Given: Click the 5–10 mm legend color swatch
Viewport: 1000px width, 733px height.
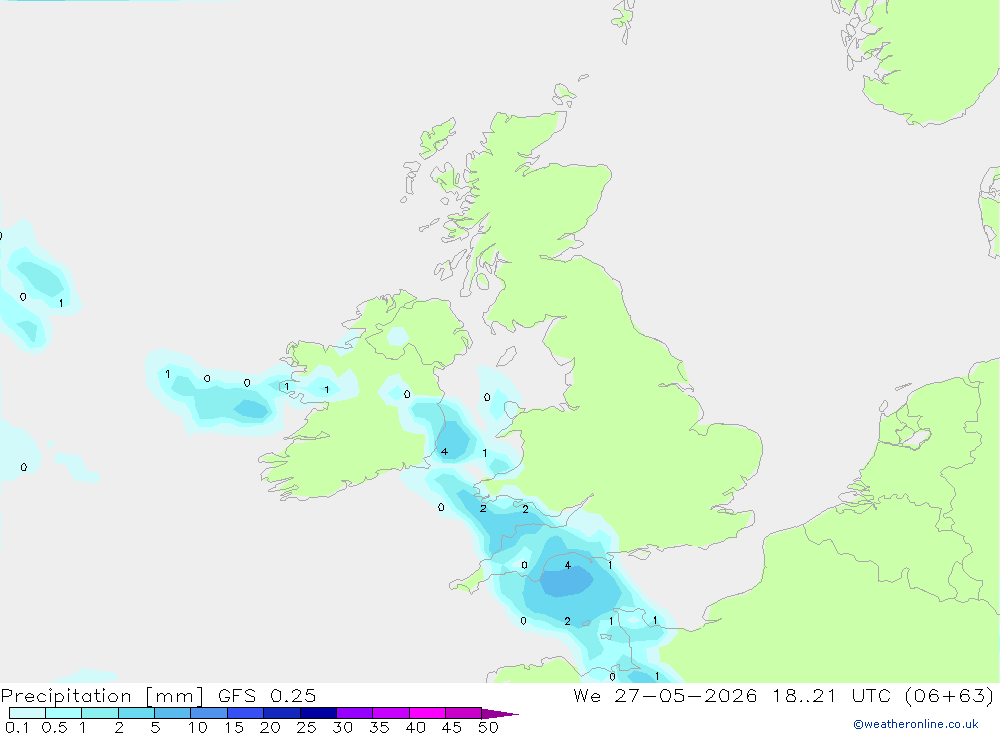Looking at the screenshot, I should point(172,713).
